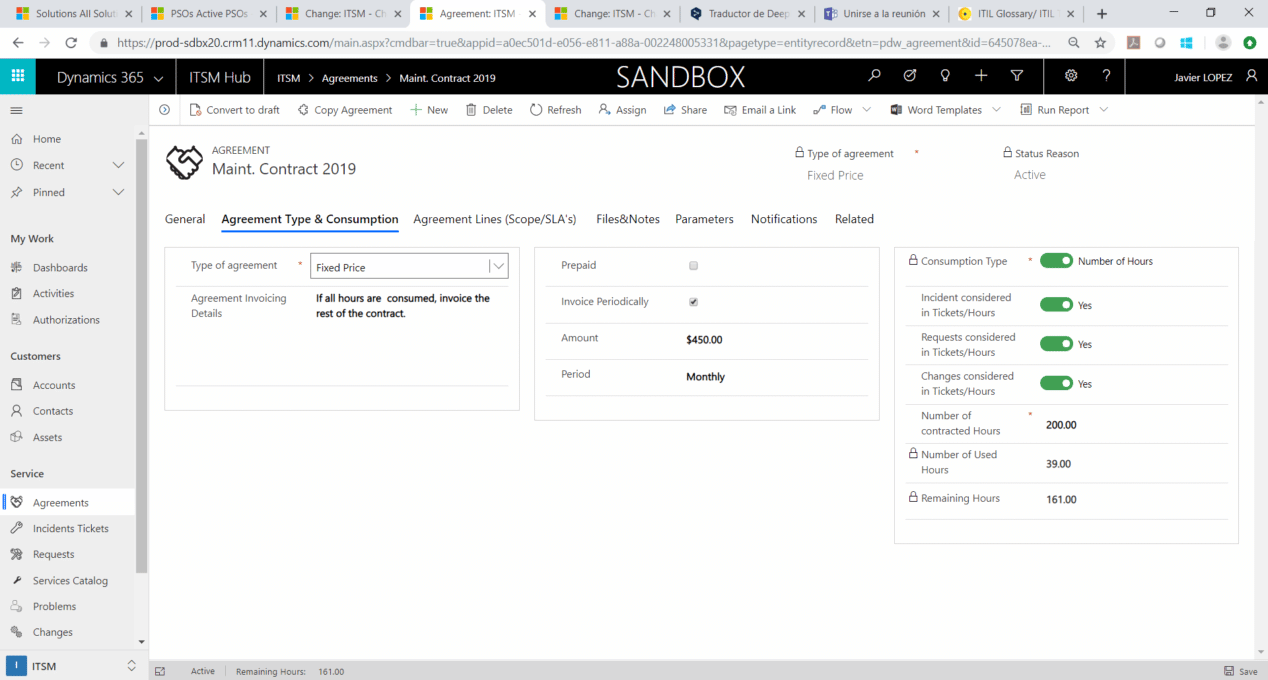This screenshot has width=1268, height=680.
Task: Open Dashboards in the sidebar
Action: pyautogui.click(x=60, y=268)
